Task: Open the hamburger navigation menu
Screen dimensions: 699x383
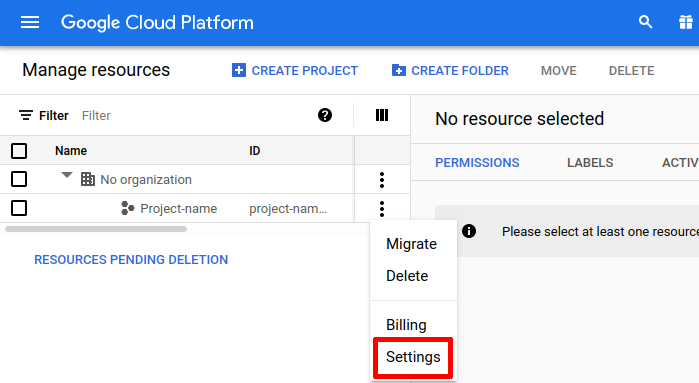Action: point(30,22)
